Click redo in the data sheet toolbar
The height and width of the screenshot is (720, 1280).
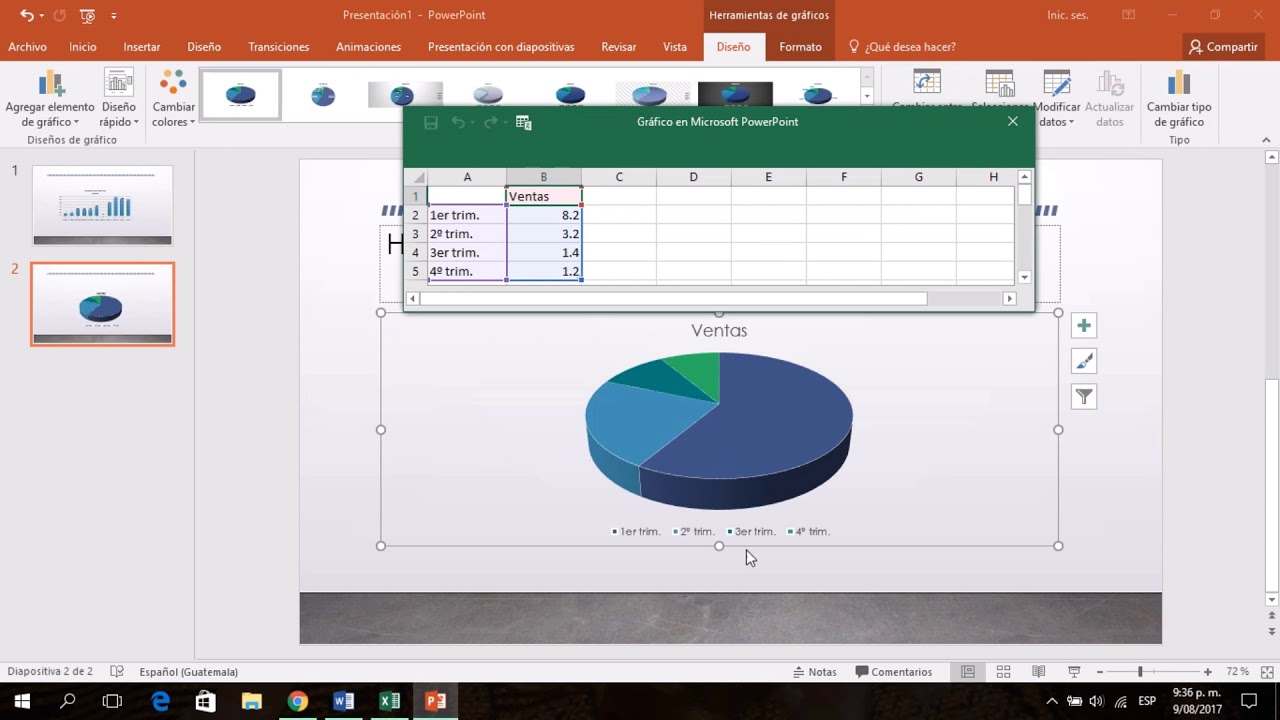(490, 122)
